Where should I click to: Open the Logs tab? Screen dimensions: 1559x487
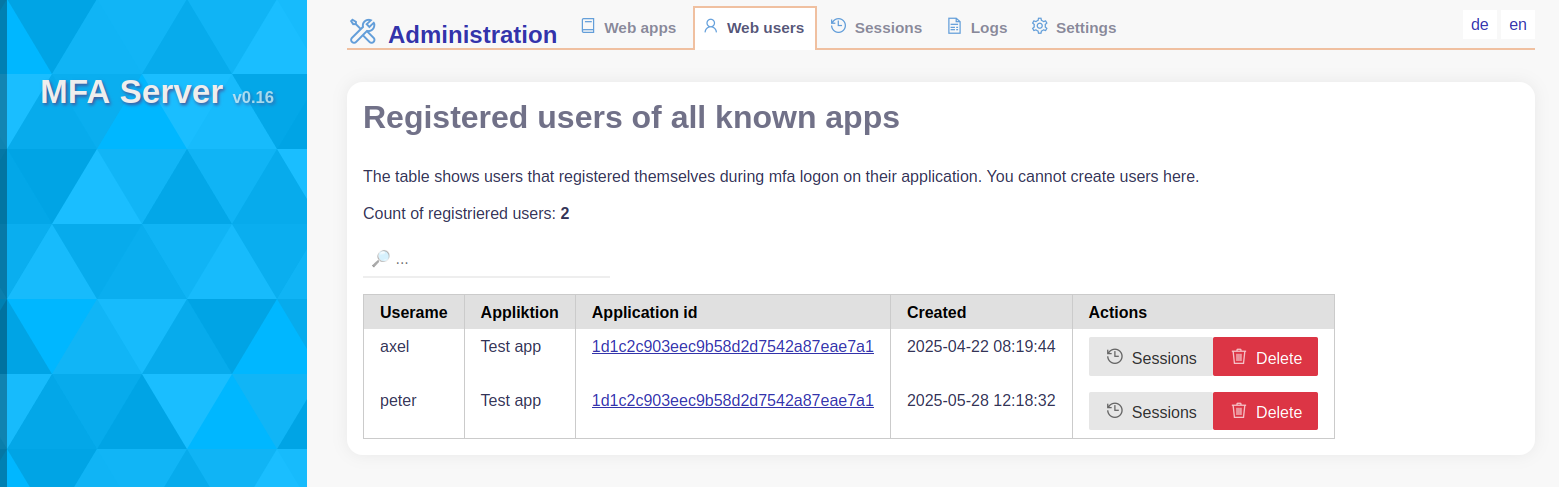(977, 27)
